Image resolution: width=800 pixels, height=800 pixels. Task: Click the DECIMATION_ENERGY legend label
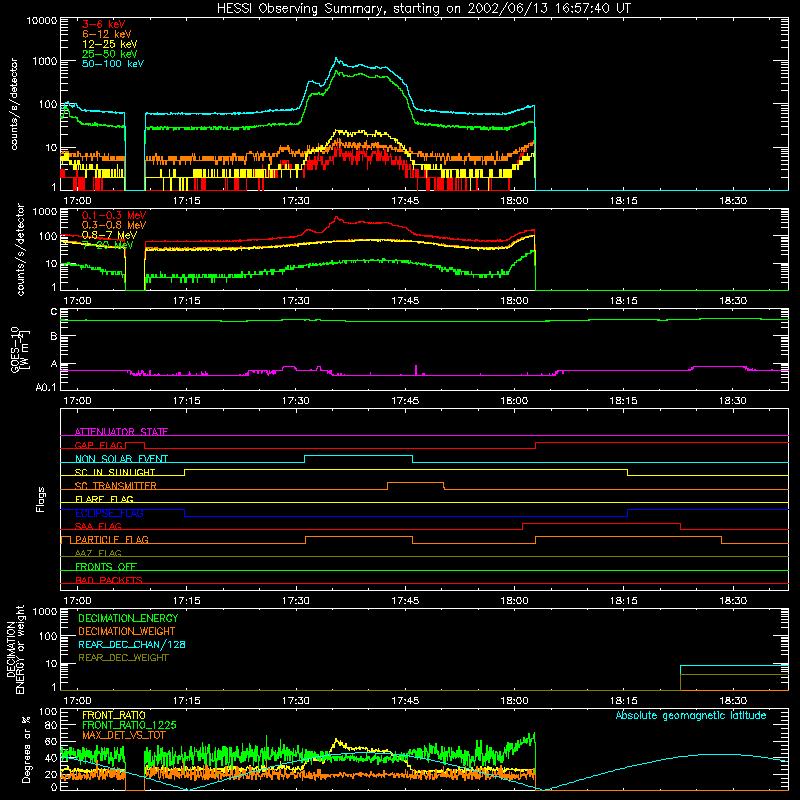[128, 618]
